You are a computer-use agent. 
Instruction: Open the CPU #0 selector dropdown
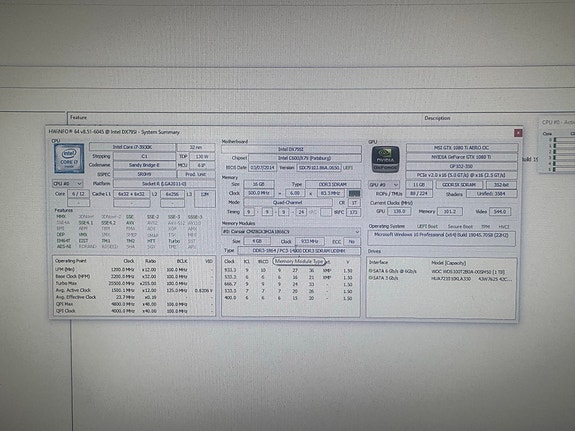(67, 183)
